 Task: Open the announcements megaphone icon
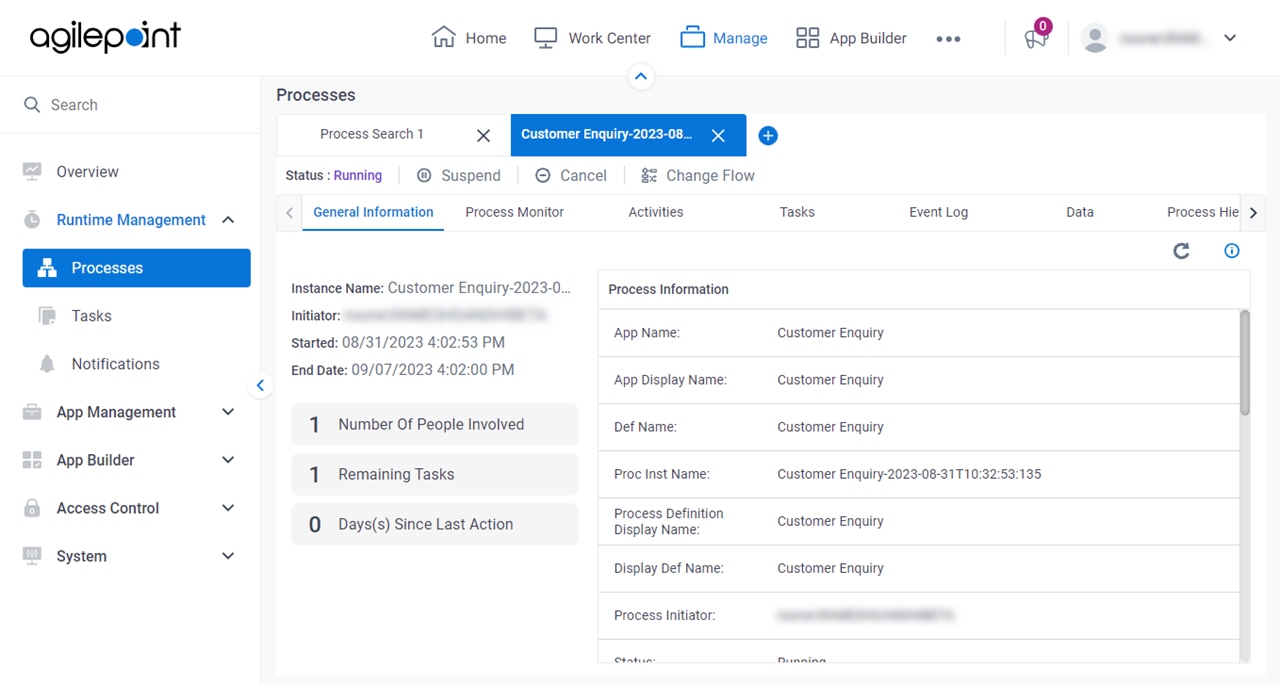1036,38
